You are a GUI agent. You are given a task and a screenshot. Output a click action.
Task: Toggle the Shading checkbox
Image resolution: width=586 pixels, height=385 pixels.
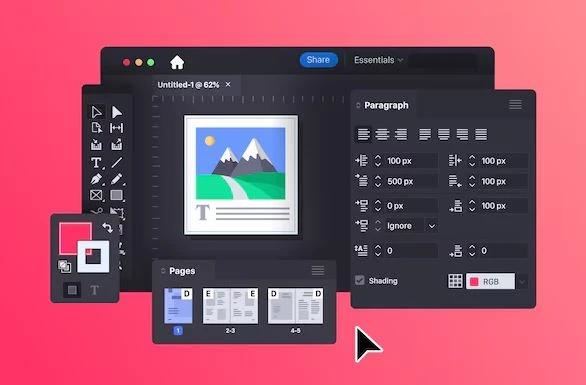[360, 280]
